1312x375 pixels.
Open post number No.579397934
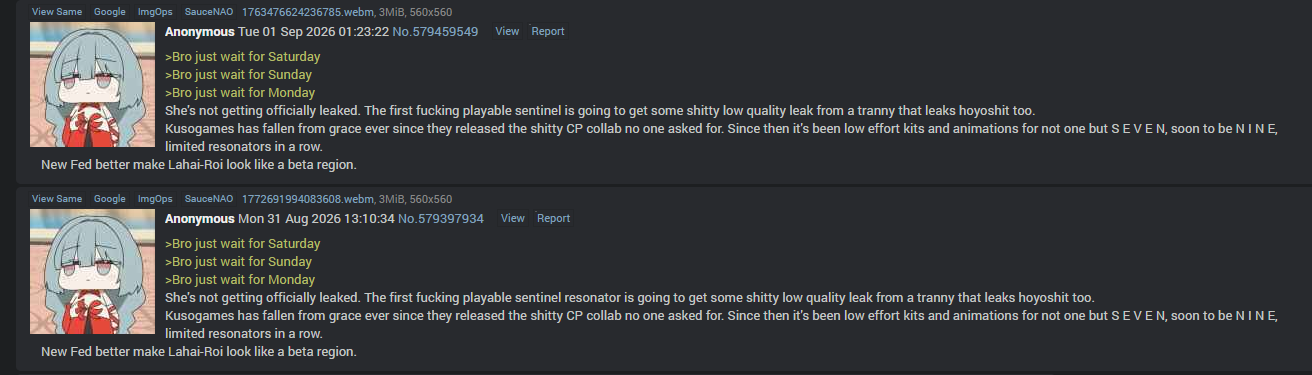click(441, 219)
